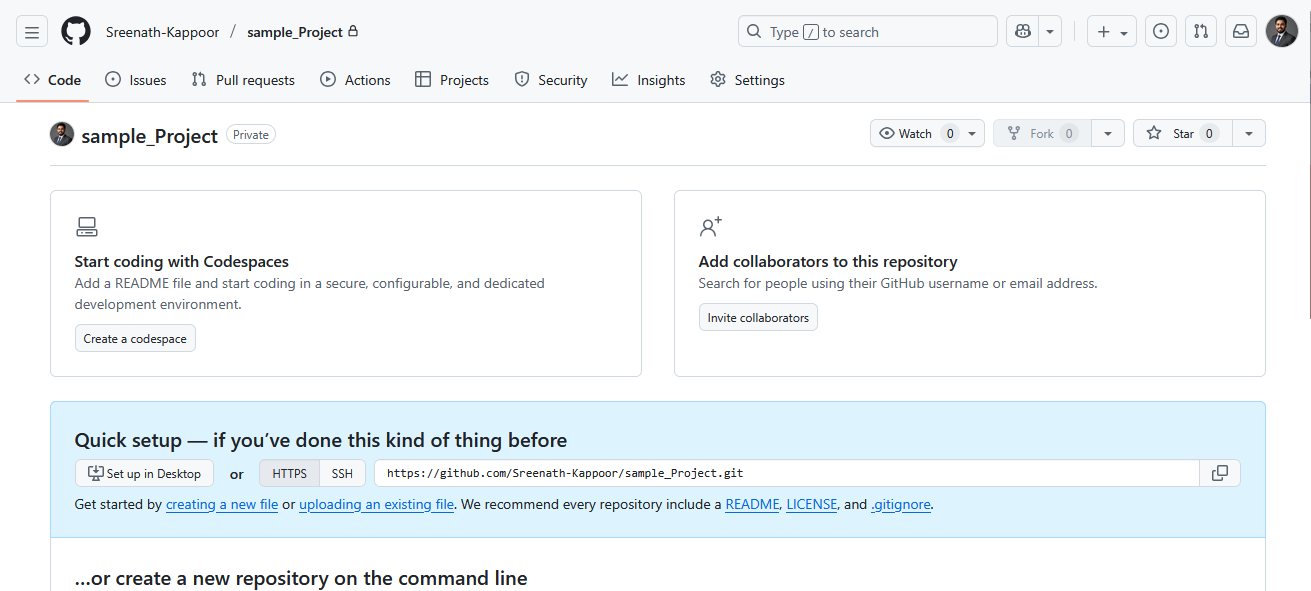
Task: Open the navigation hamburger menu
Action: point(31,31)
